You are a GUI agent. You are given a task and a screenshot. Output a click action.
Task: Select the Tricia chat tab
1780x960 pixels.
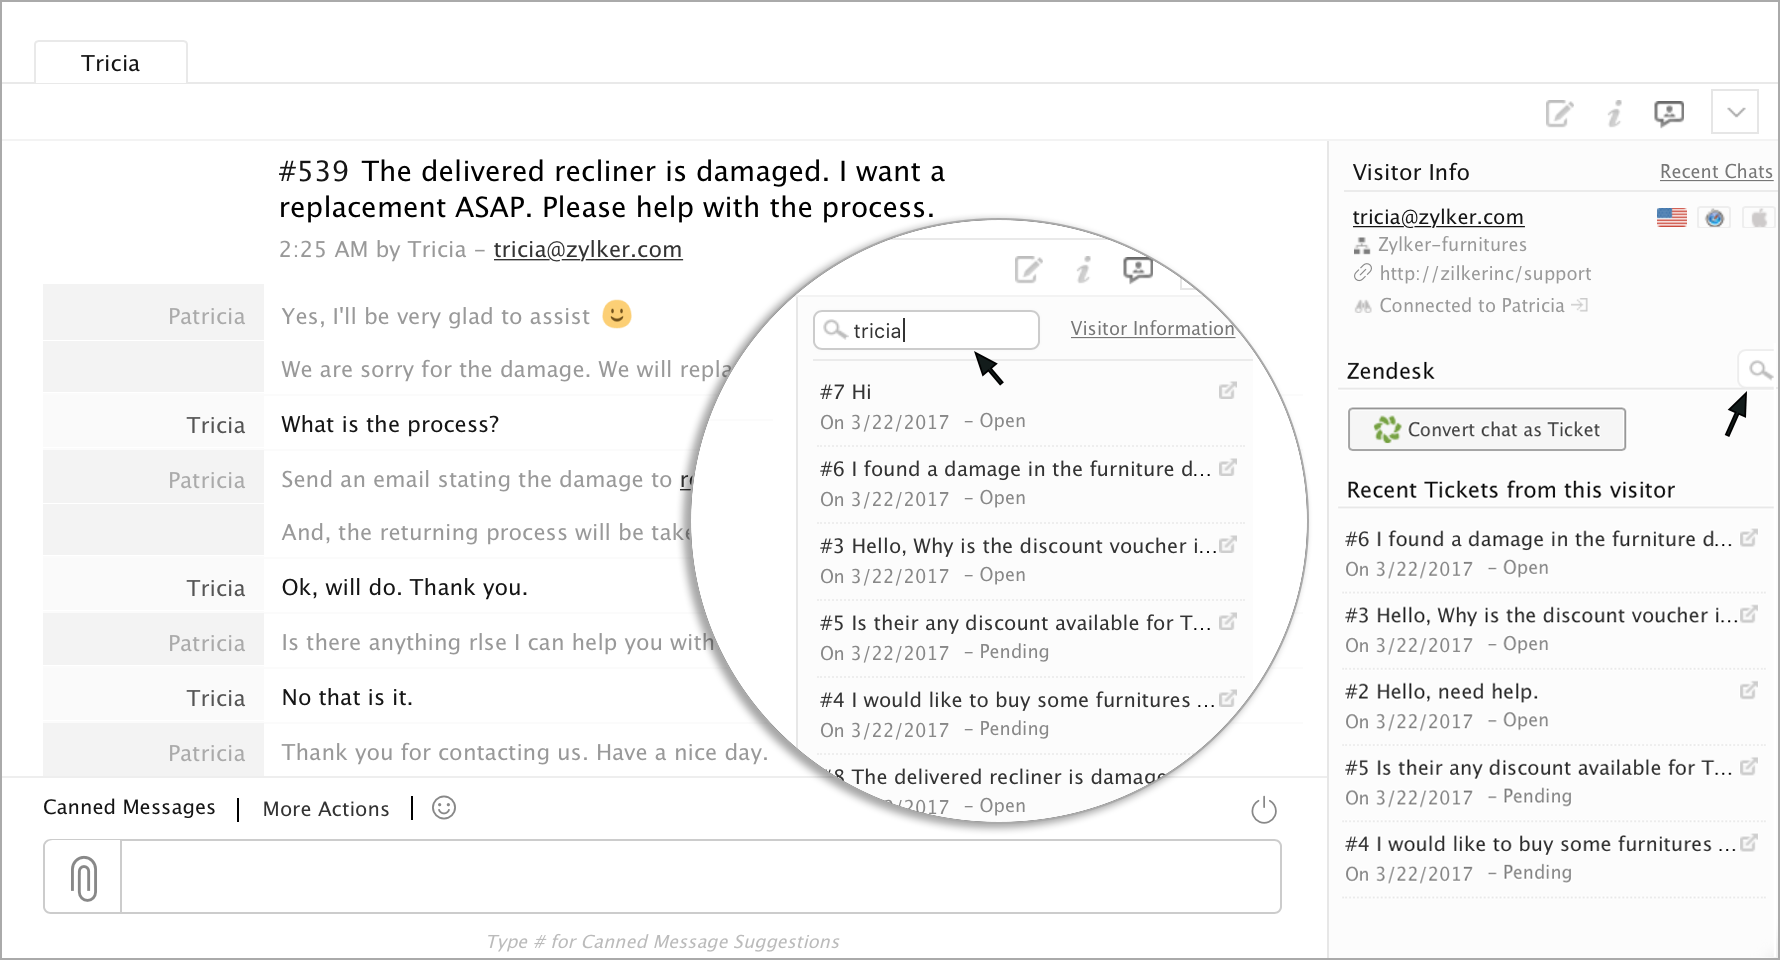[110, 64]
